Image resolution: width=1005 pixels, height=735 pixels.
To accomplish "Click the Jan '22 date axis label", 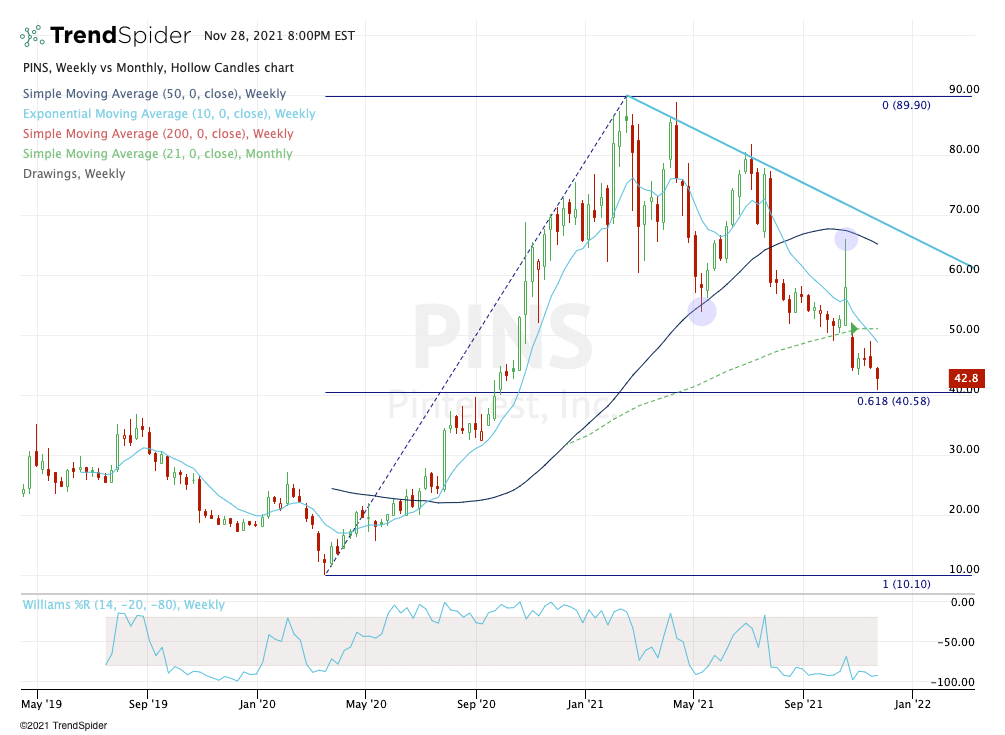I will tap(913, 704).
